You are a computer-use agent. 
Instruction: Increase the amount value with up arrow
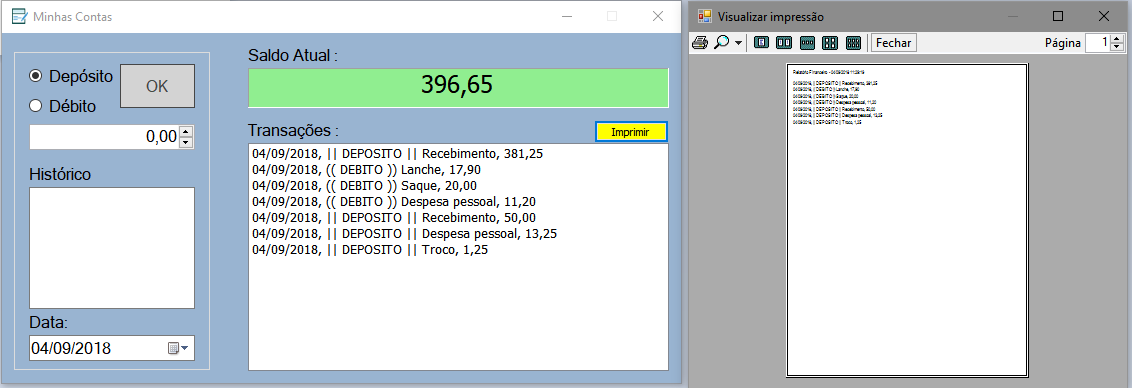point(186,131)
